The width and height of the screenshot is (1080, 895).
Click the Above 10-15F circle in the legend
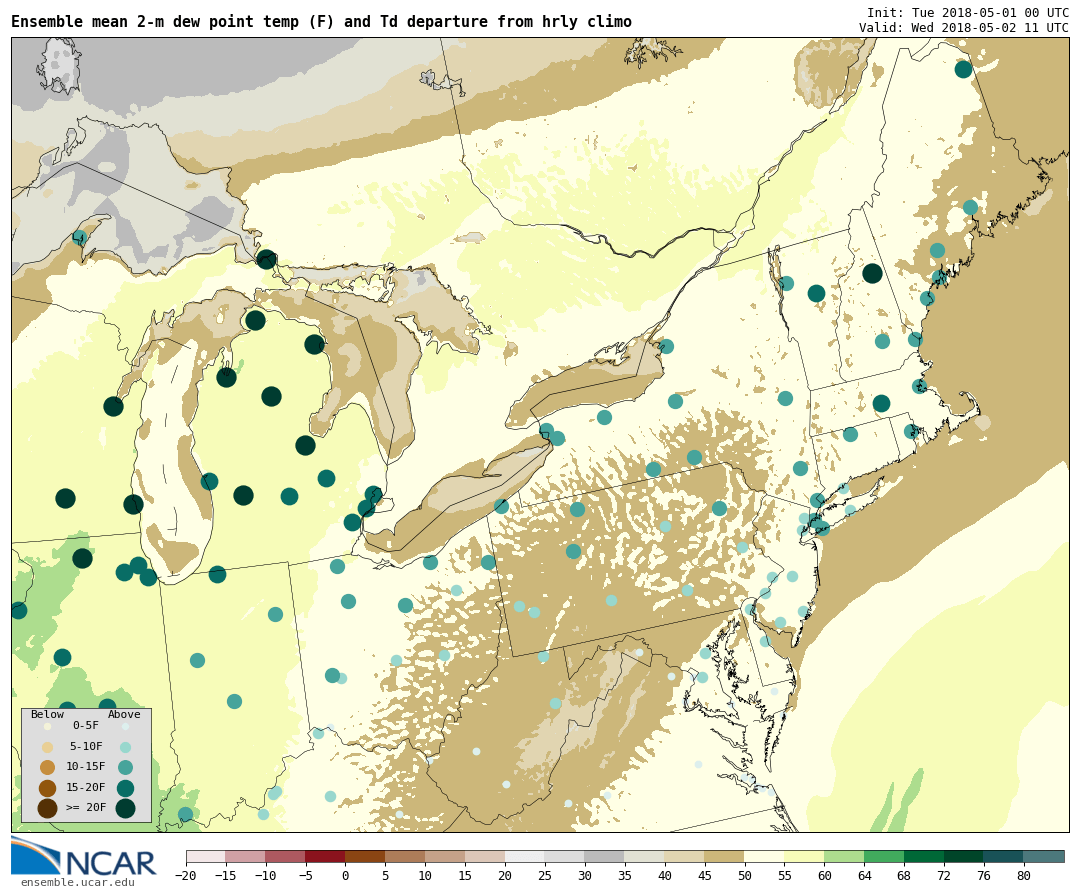[x=125, y=767]
